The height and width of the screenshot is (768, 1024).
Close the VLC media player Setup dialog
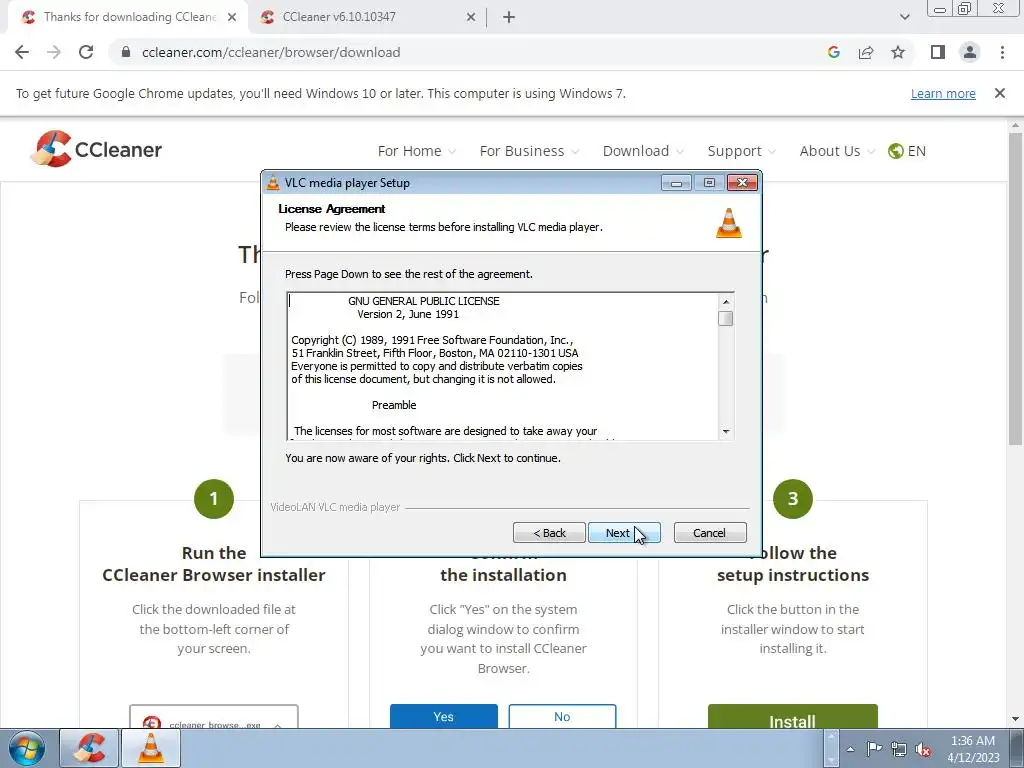point(742,183)
